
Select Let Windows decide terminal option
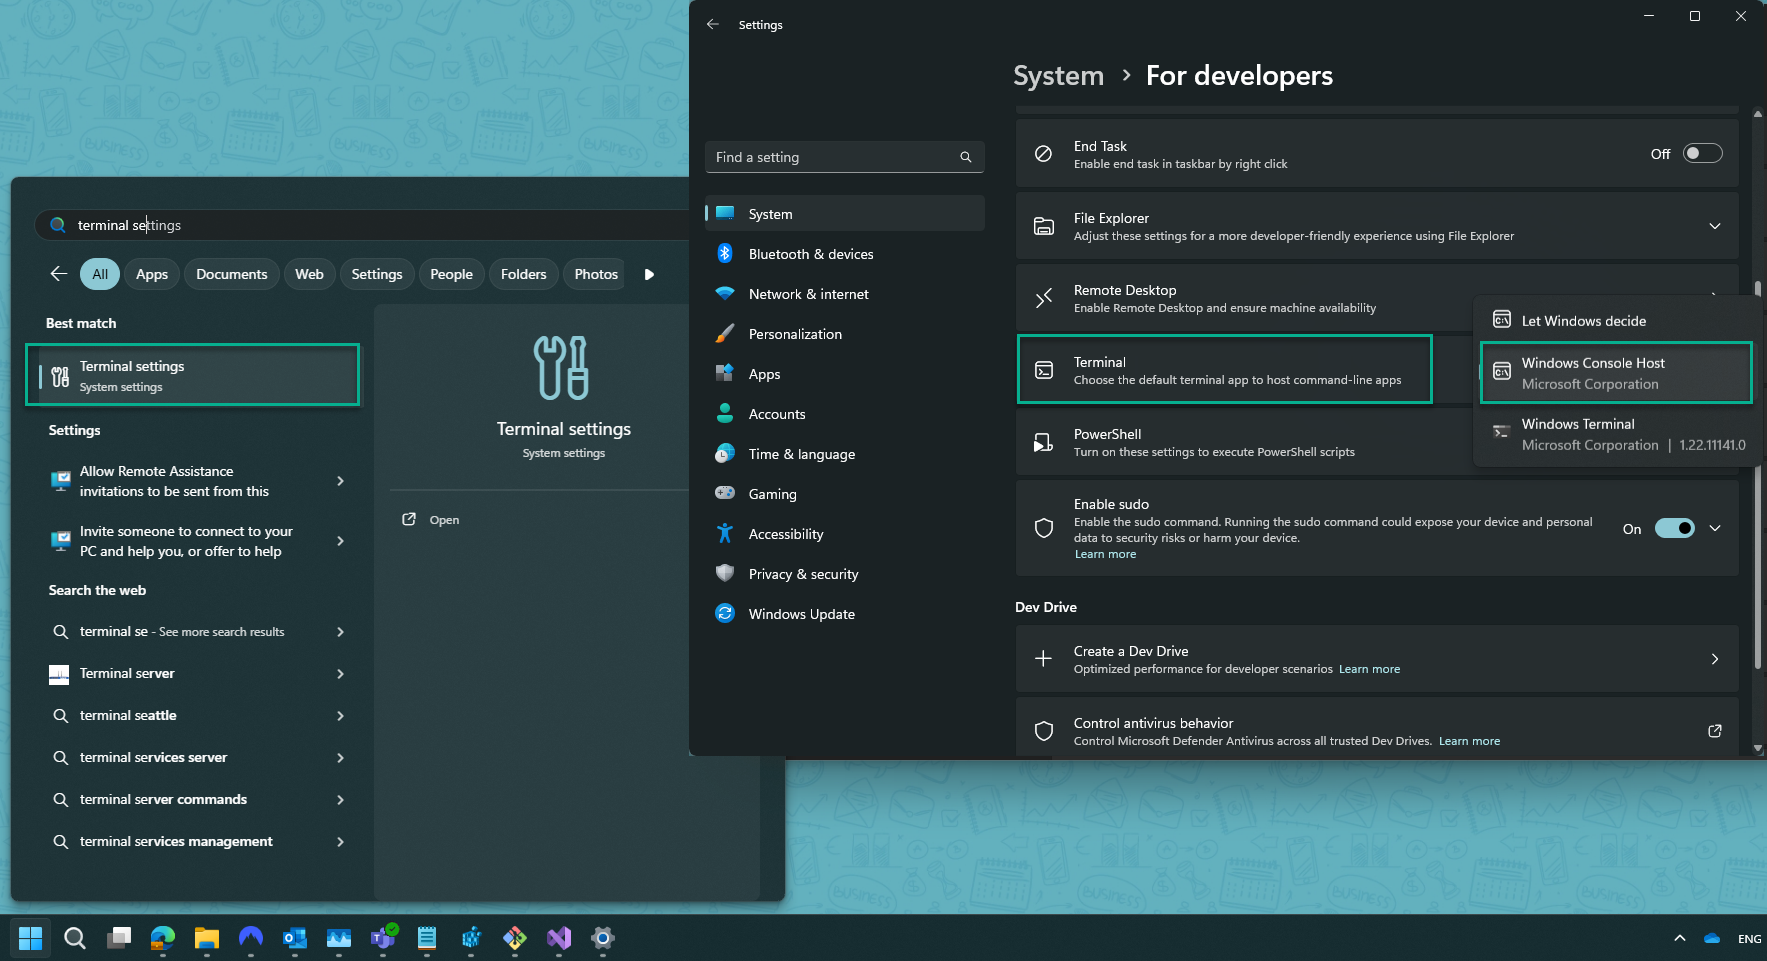1615,321
